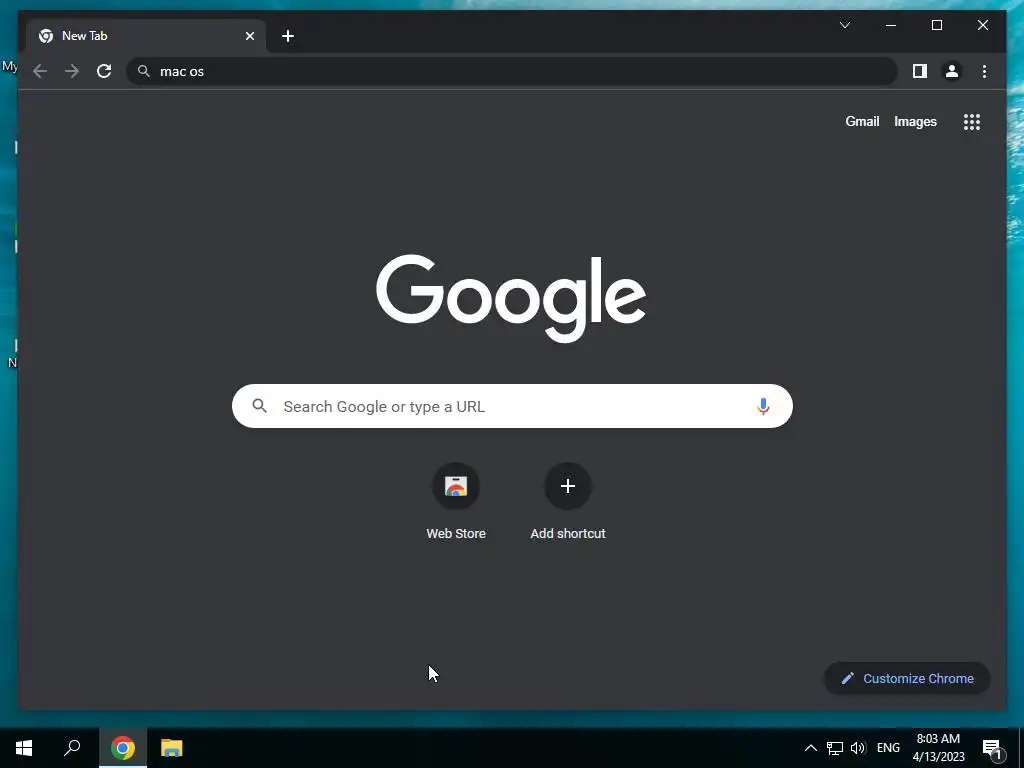The width and height of the screenshot is (1024, 768).
Task: Click ENG language indicator
Action: [x=888, y=748]
